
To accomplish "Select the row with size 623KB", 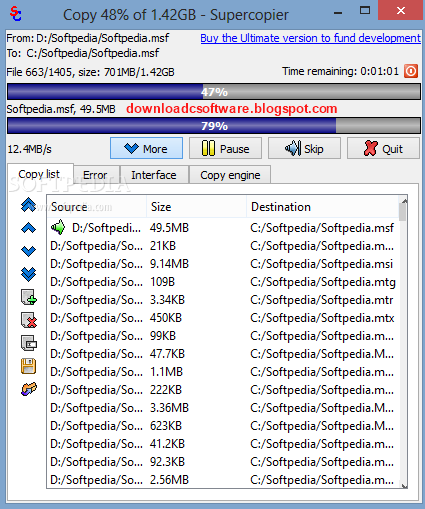I will point(223,426).
